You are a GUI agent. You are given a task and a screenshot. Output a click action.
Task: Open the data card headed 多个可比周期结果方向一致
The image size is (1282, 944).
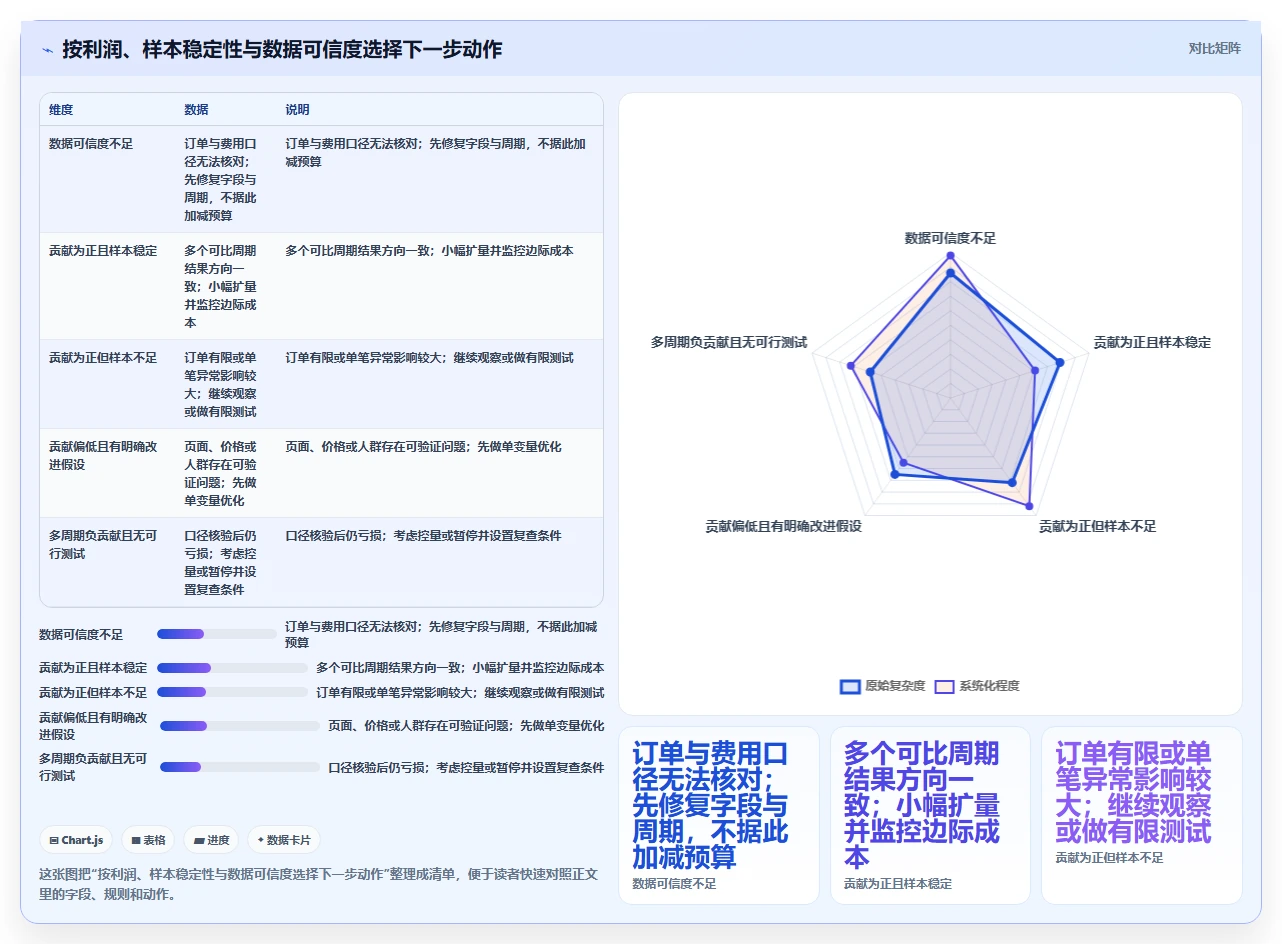click(930, 815)
